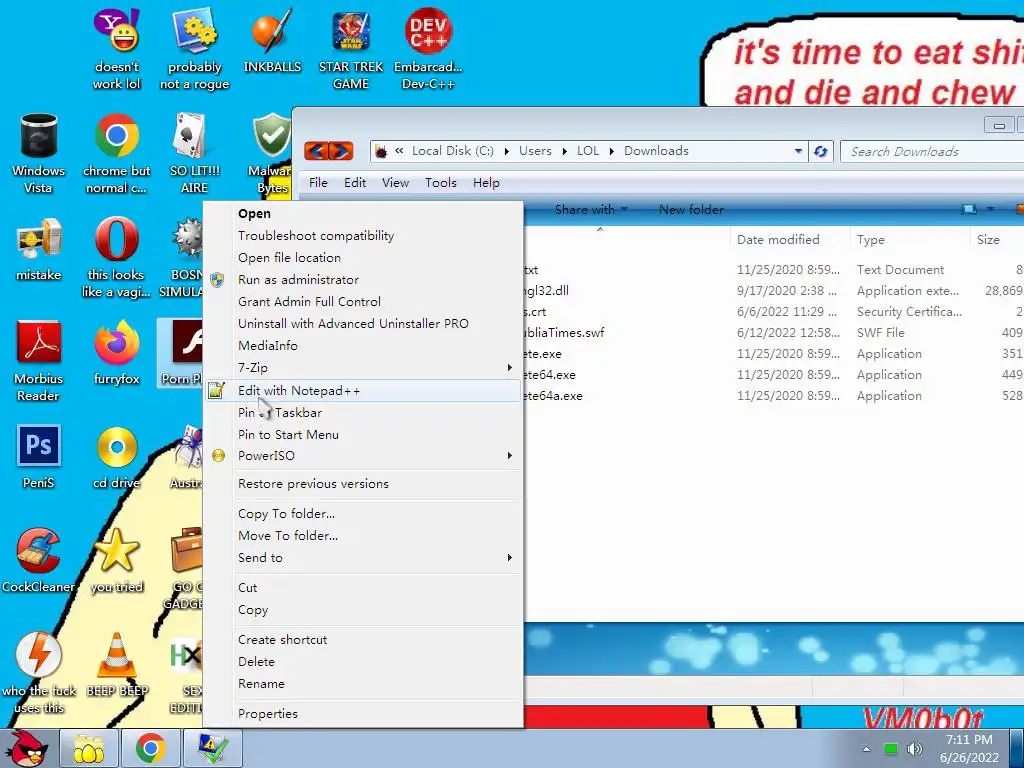Choose Copy To folder...
This screenshot has width=1024, height=768.
tap(287, 513)
